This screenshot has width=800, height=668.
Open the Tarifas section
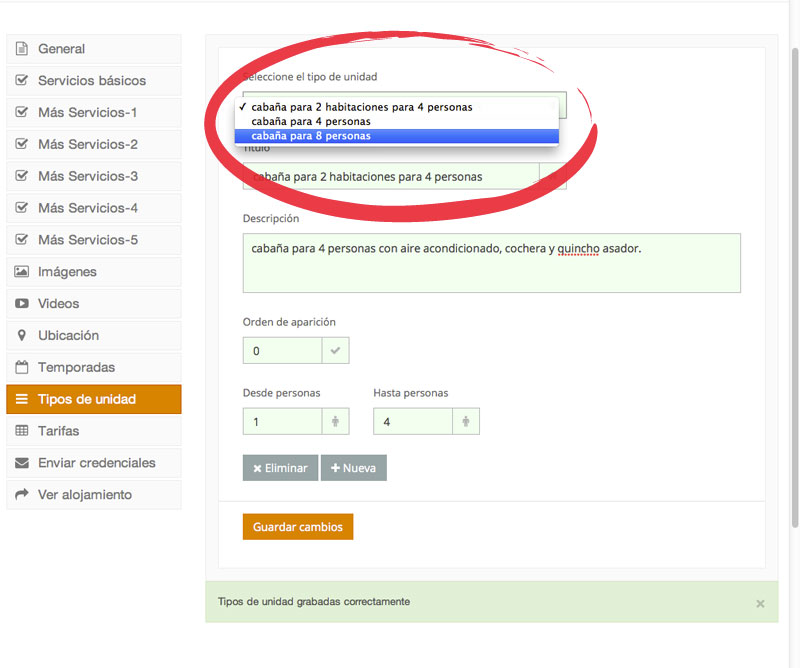[x=94, y=431]
